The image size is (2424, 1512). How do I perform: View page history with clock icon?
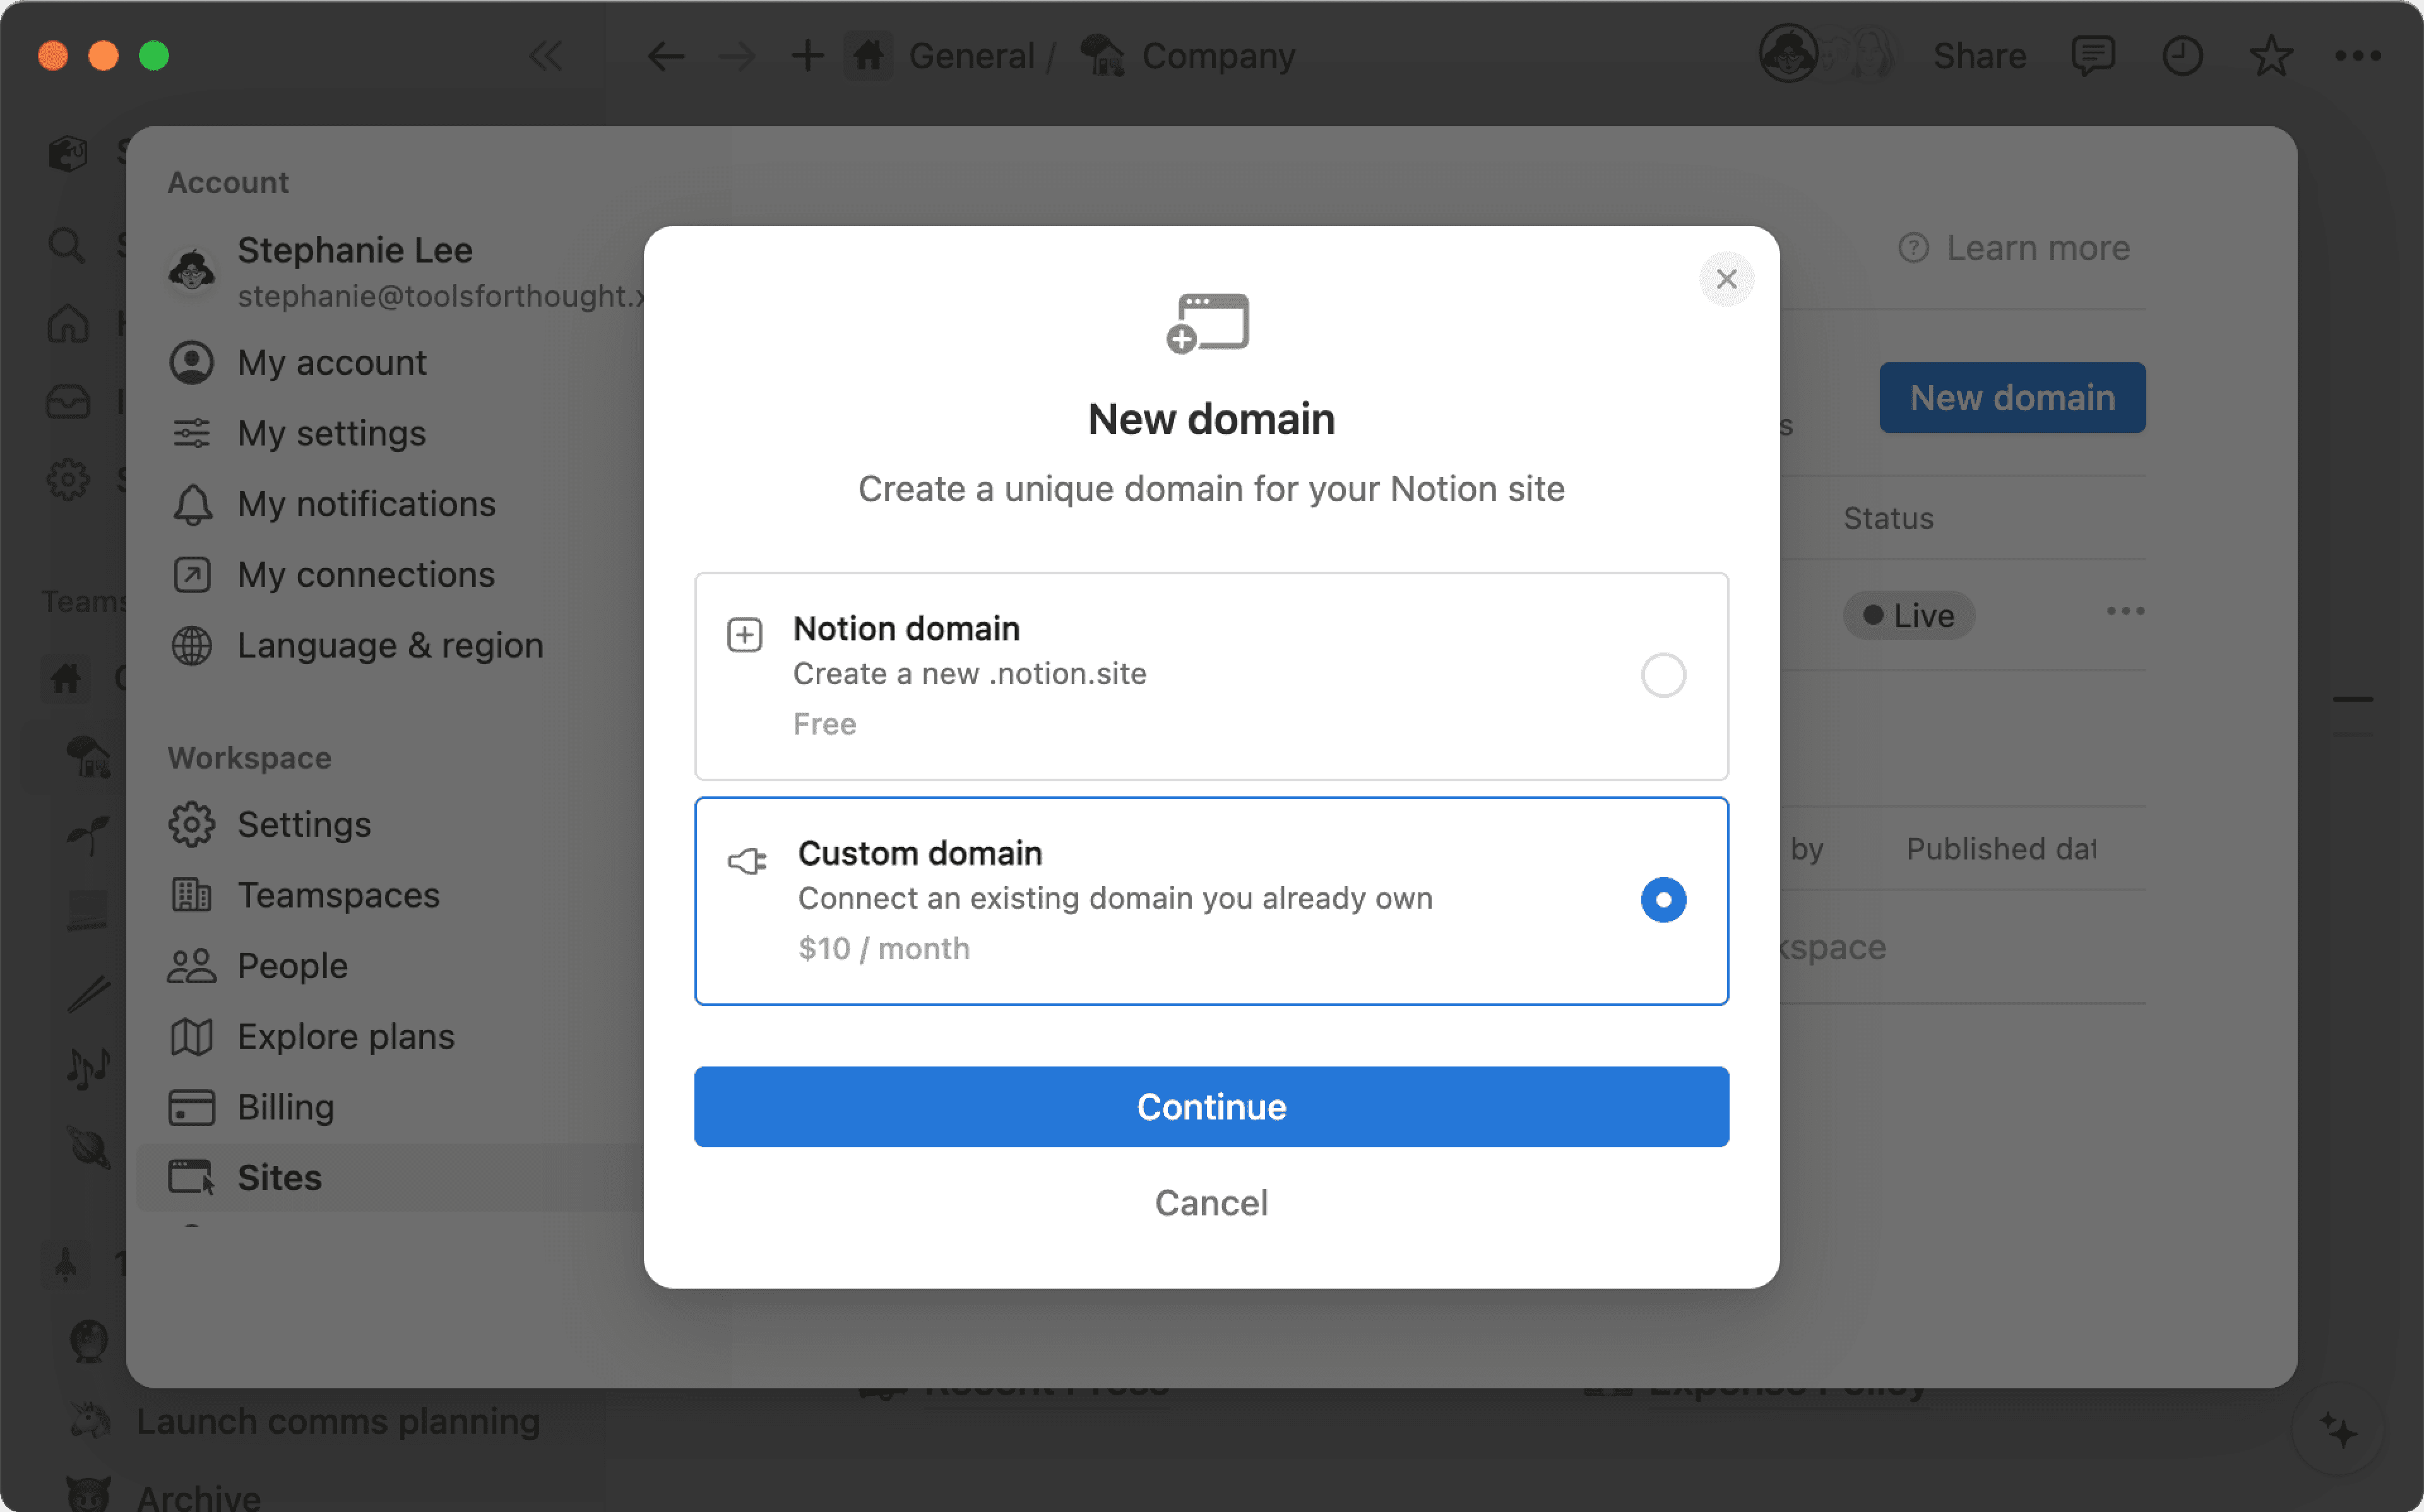tap(2184, 56)
